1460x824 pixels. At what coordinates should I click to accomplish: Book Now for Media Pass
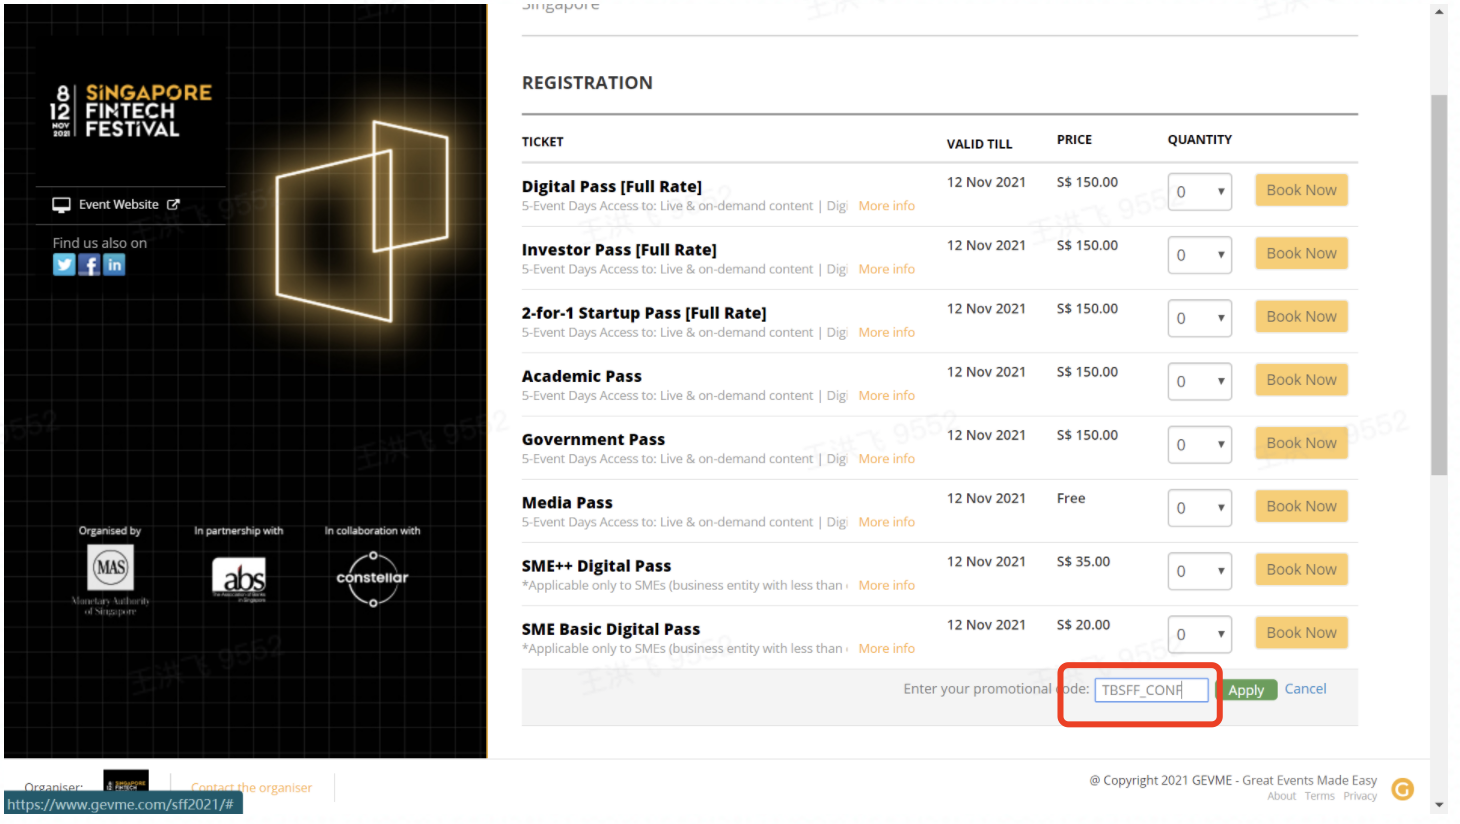pyautogui.click(x=1301, y=506)
